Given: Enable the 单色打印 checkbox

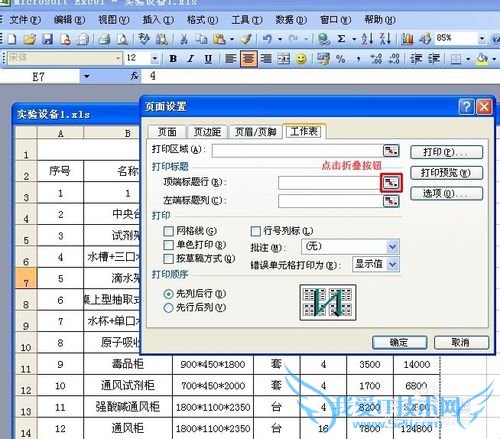Looking at the screenshot, I should click(x=169, y=245).
